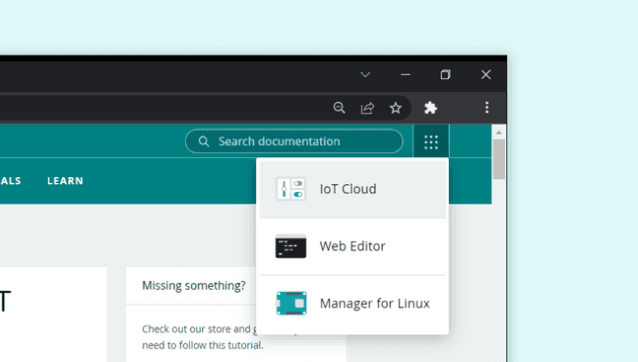Open the zoom magnifier icon in address bar
Image resolution: width=638 pixels, height=362 pixels.
(x=339, y=108)
